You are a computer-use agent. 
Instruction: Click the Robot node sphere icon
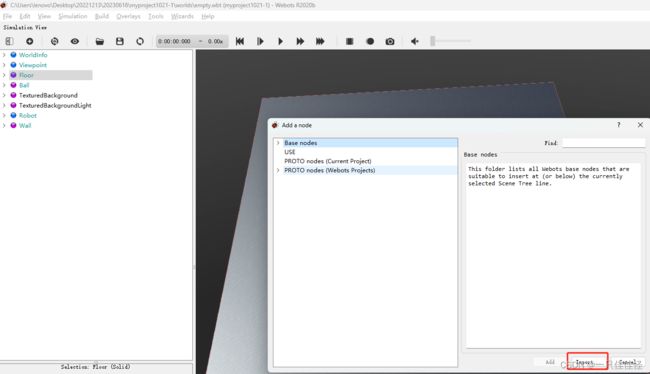click(x=13, y=115)
